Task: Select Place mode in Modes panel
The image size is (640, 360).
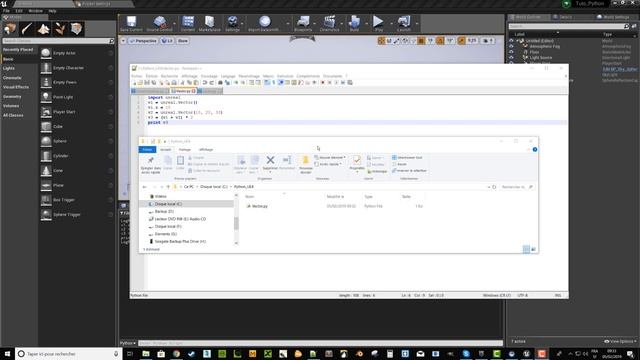Action: click(x=10, y=29)
